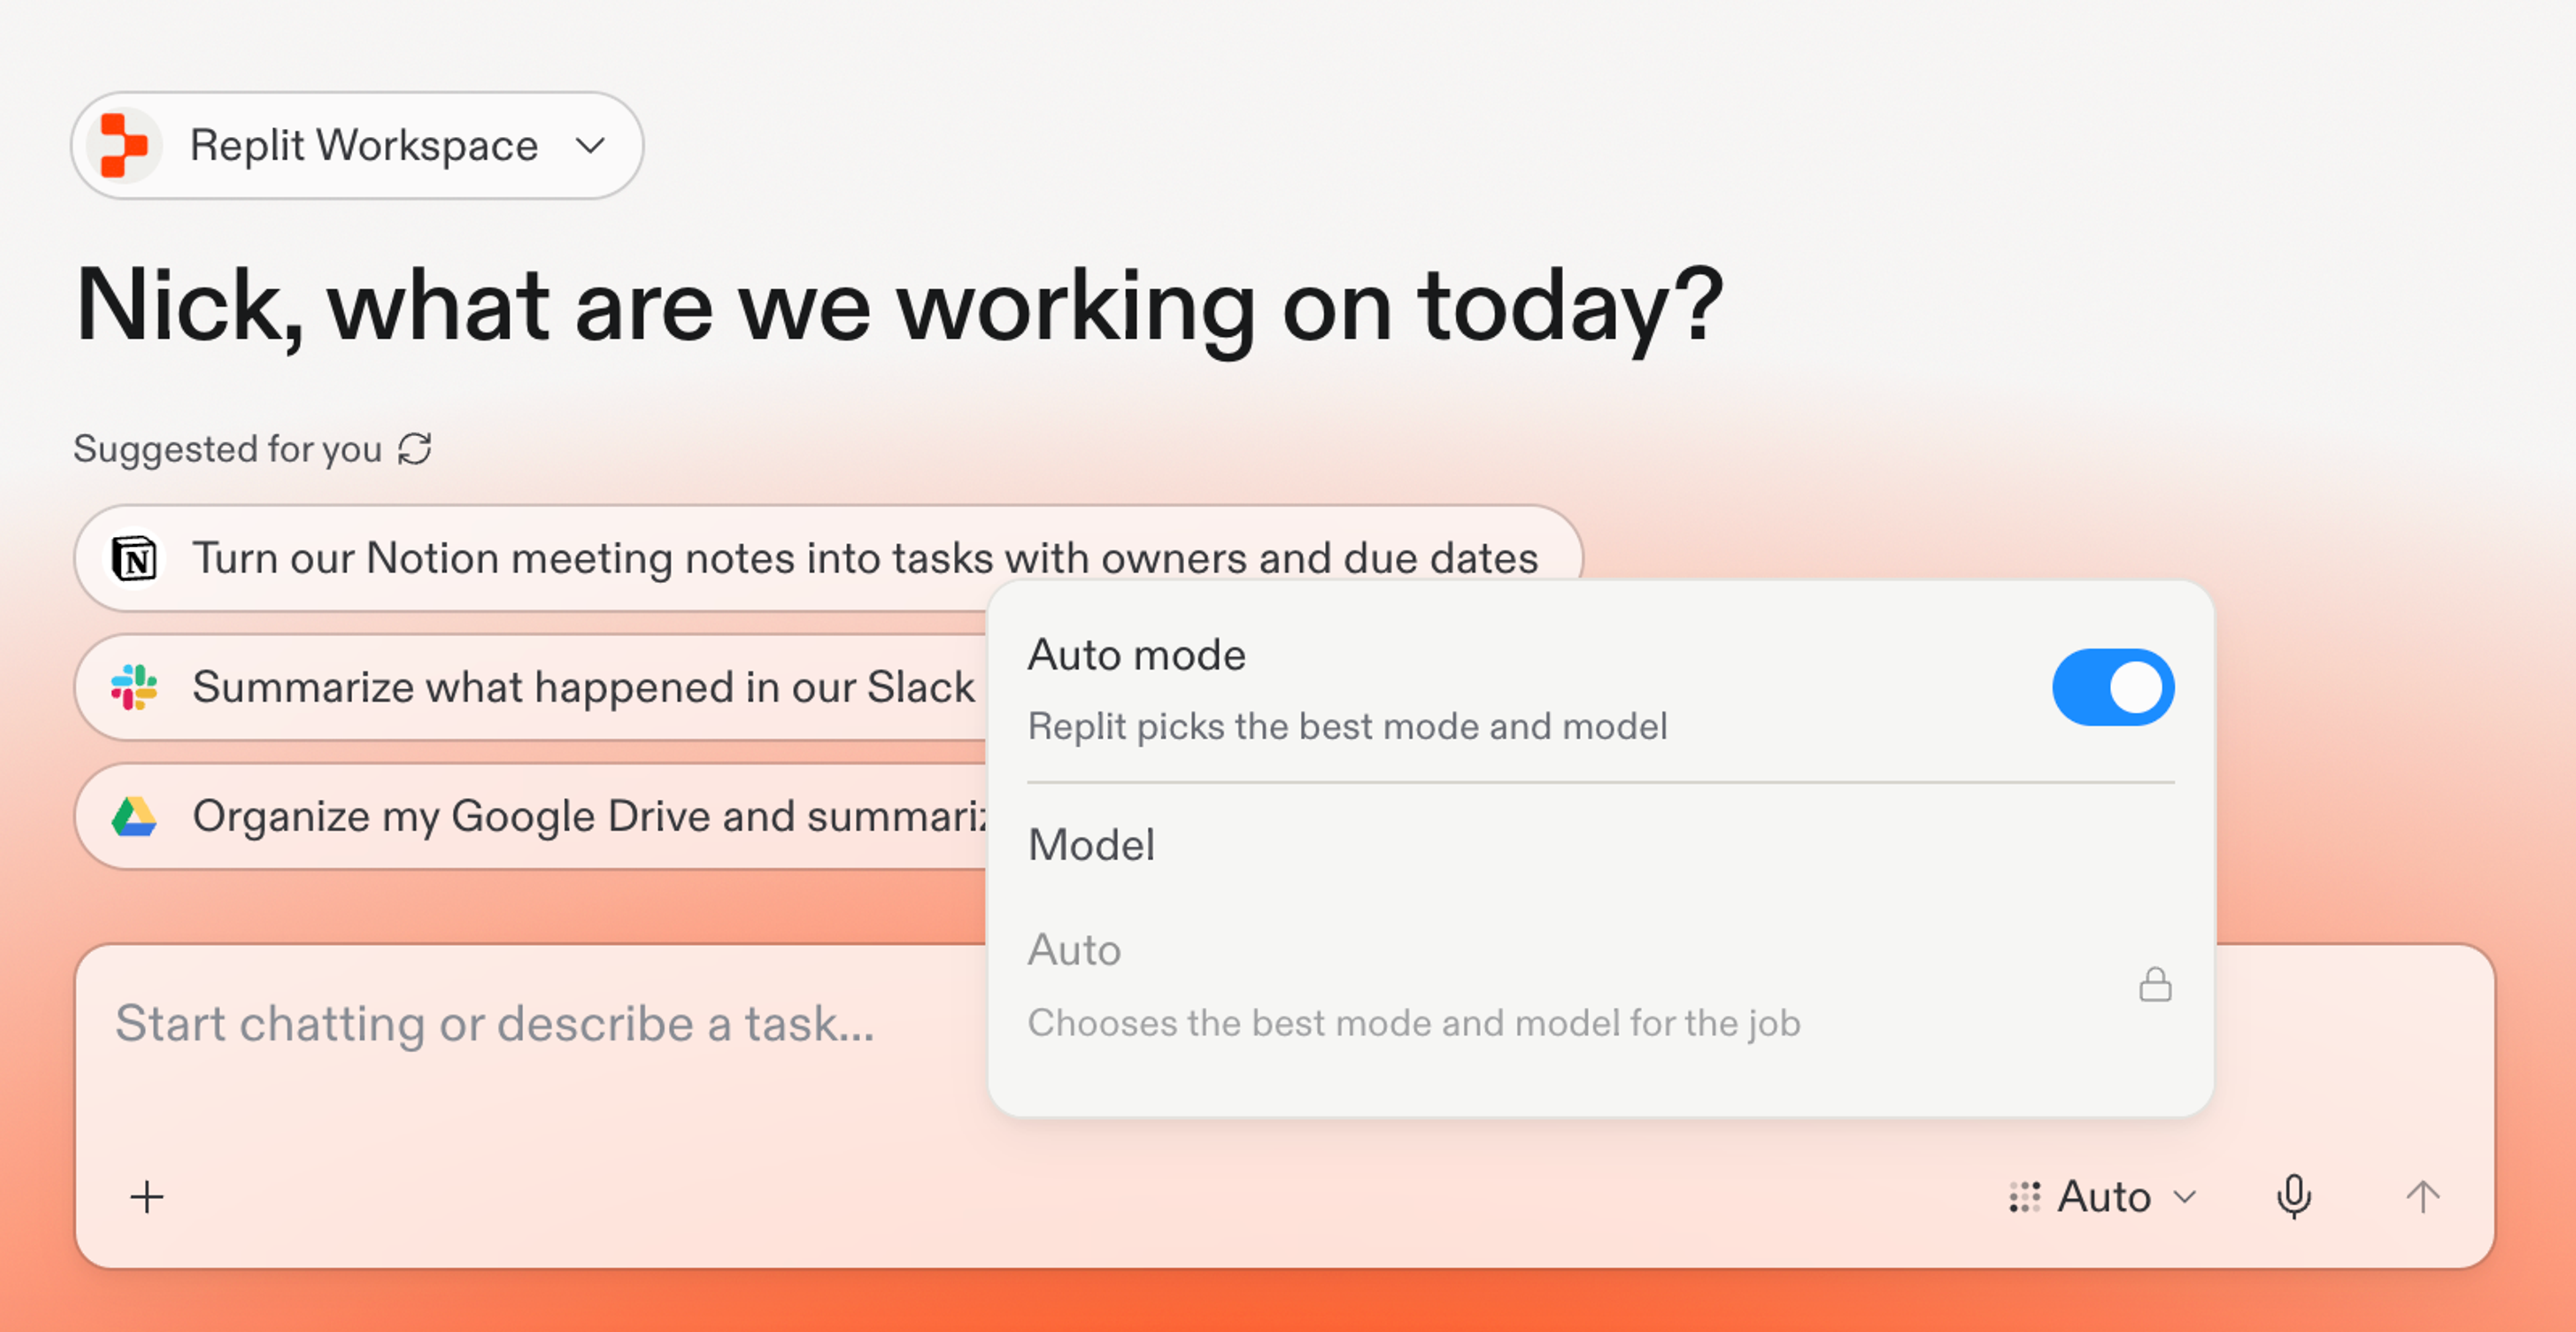The height and width of the screenshot is (1332, 2576).
Task: Expand the Auto model selector chevron
Action: [2186, 1197]
